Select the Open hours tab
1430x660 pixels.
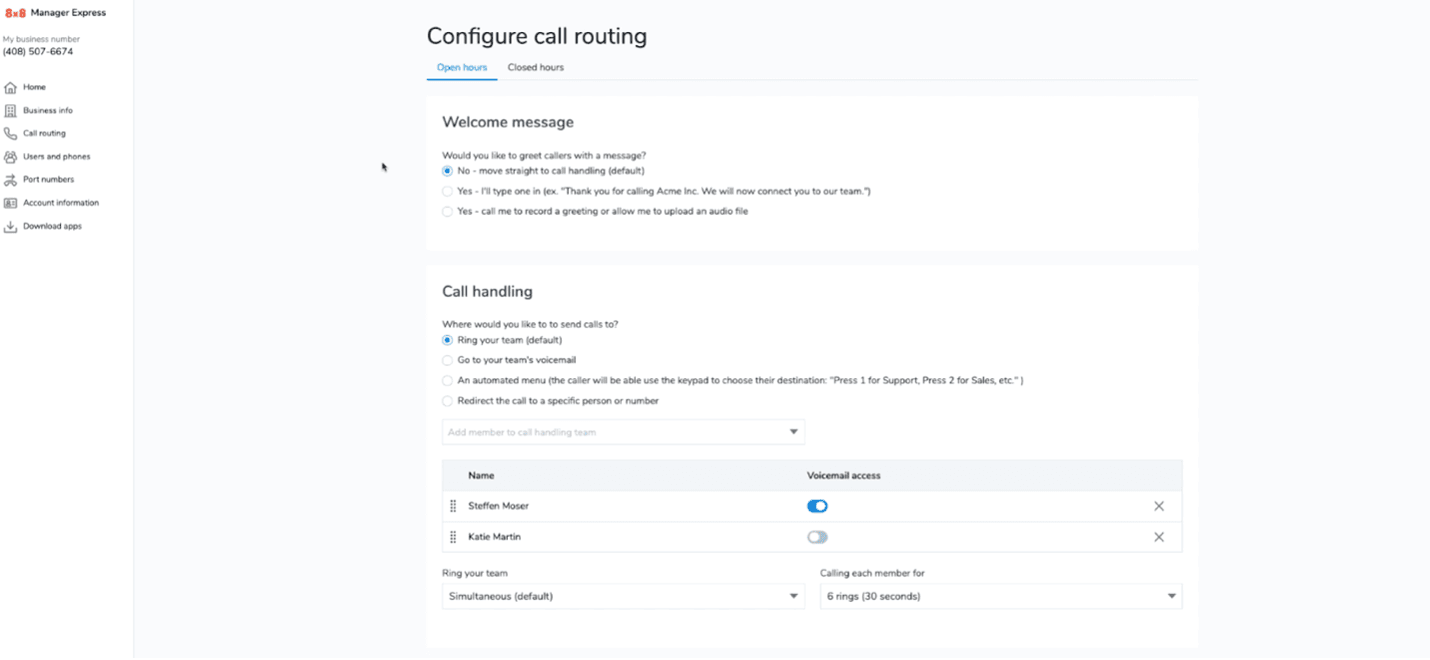tap(462, 68)
